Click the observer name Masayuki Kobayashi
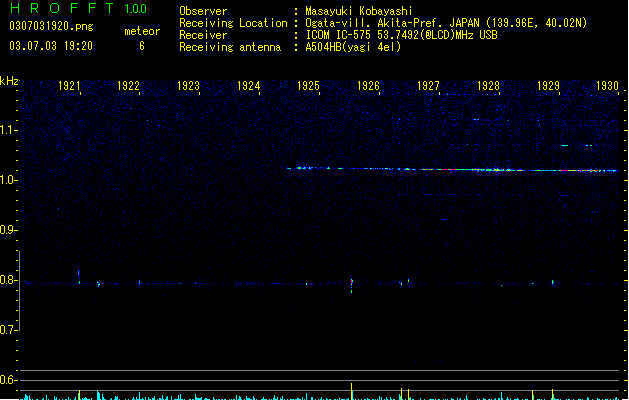 tap(359, 11)
